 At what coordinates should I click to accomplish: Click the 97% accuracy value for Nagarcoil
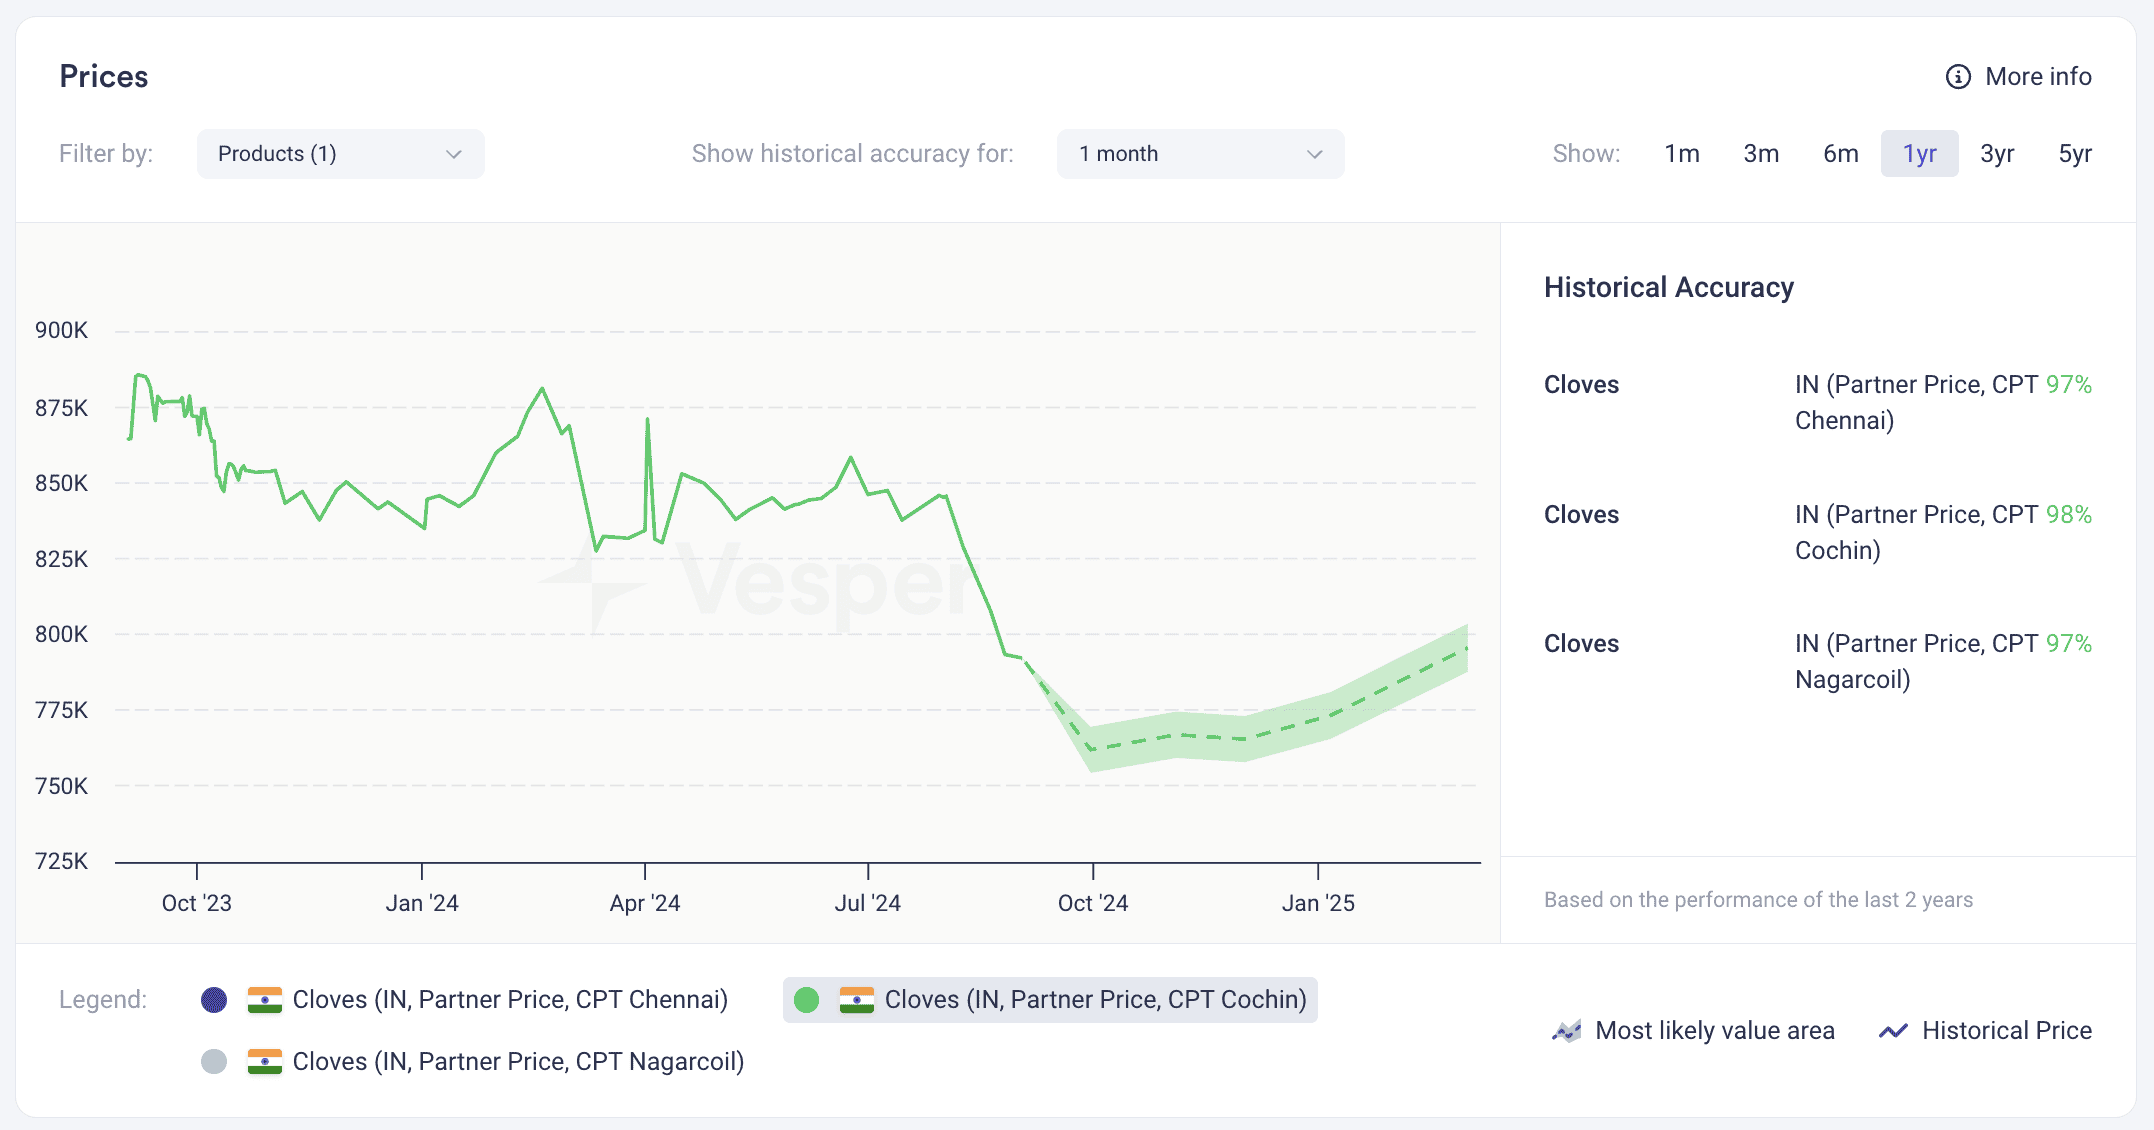tap(2069, 644)
